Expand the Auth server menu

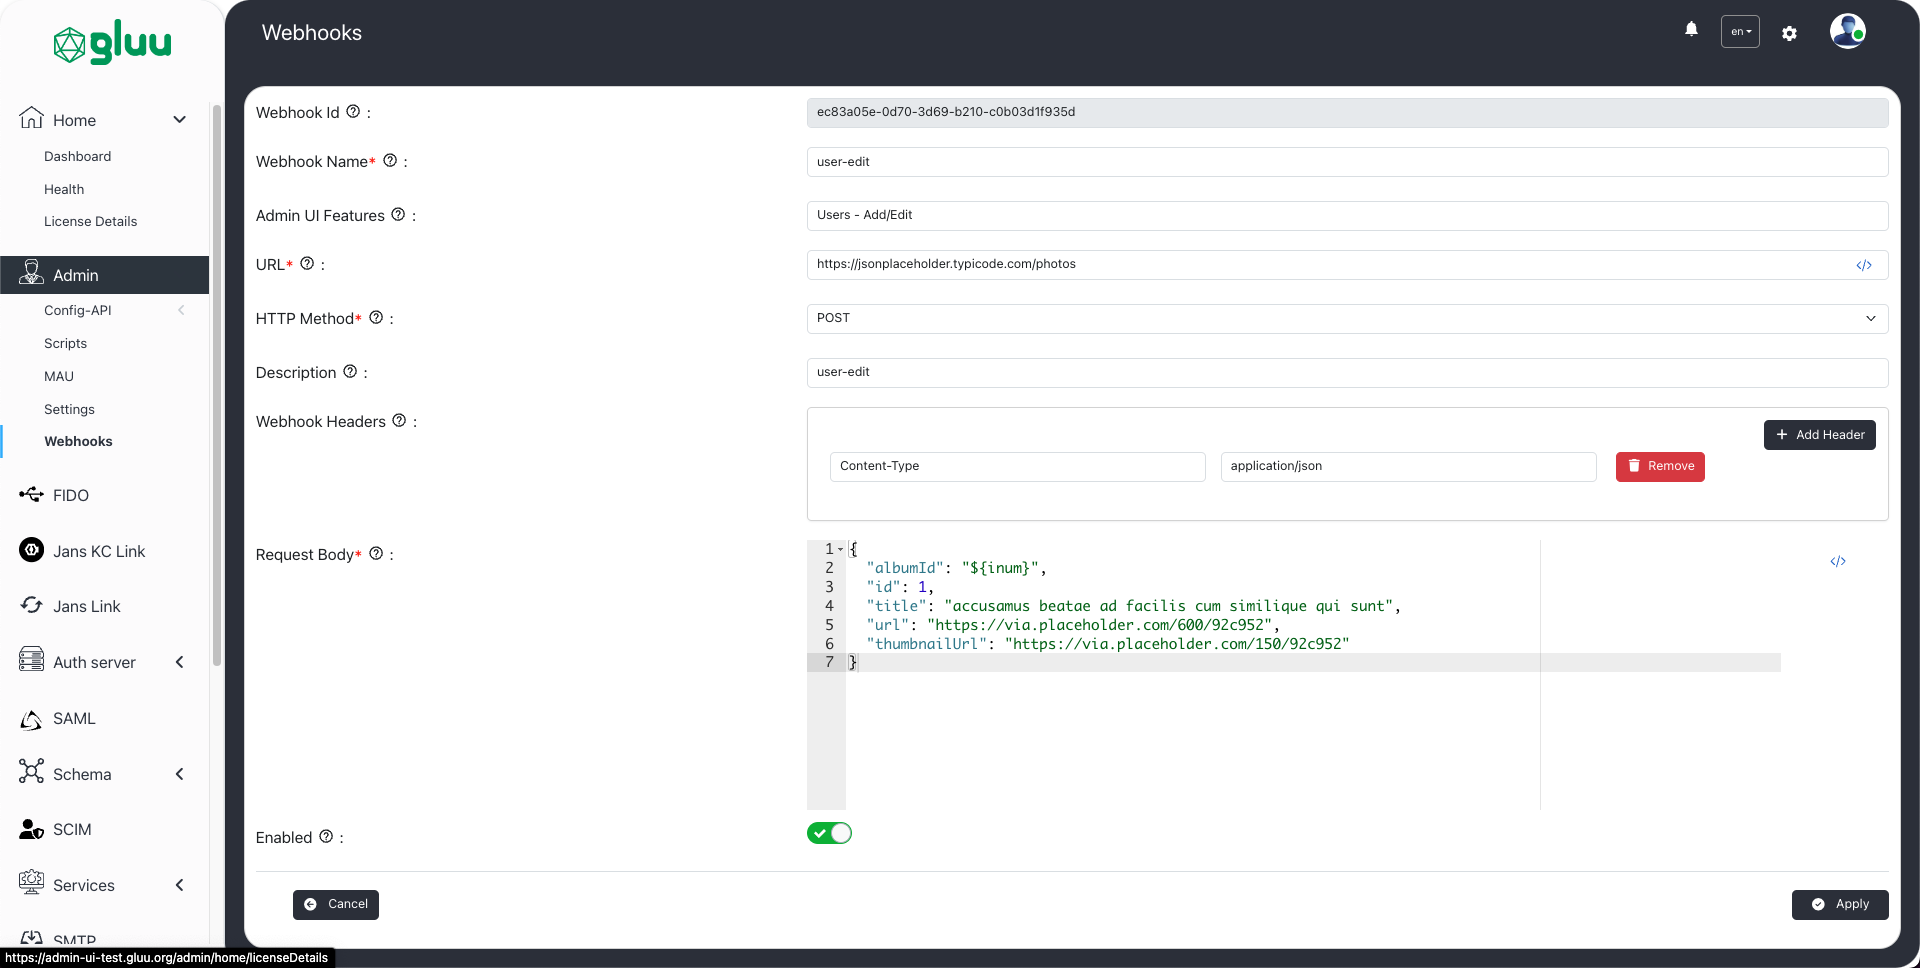(x=180, y=662)
